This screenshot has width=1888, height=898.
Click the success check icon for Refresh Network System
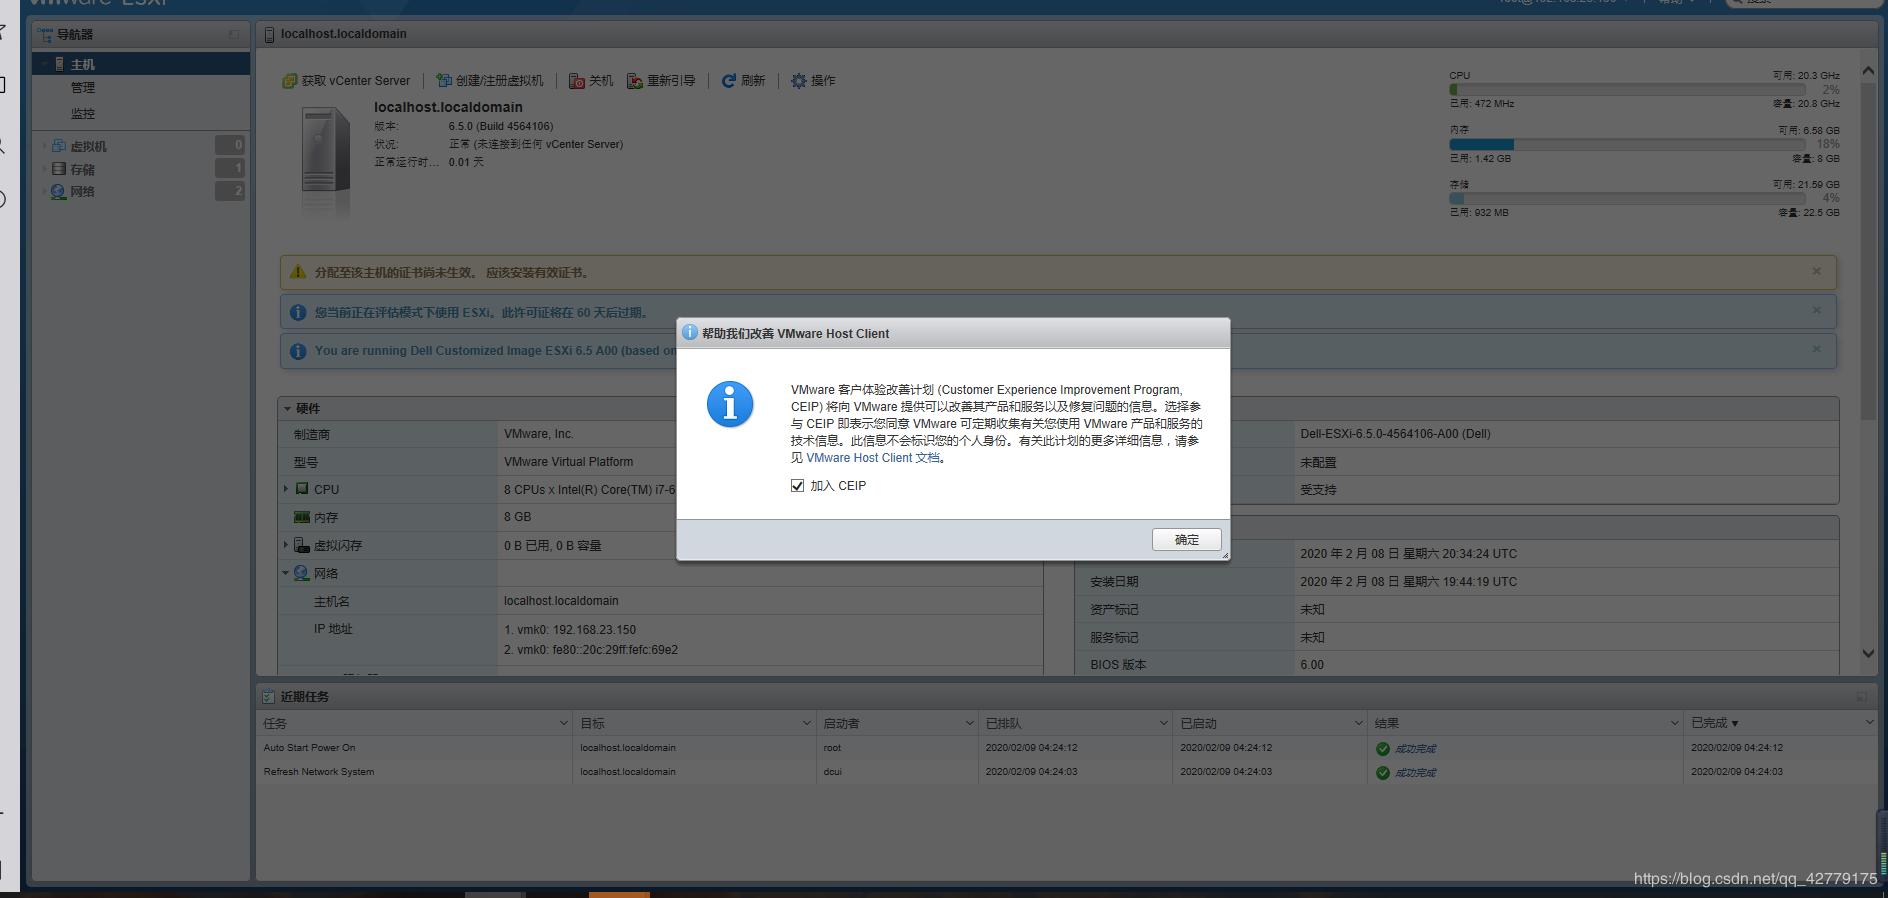point(1383,773)
